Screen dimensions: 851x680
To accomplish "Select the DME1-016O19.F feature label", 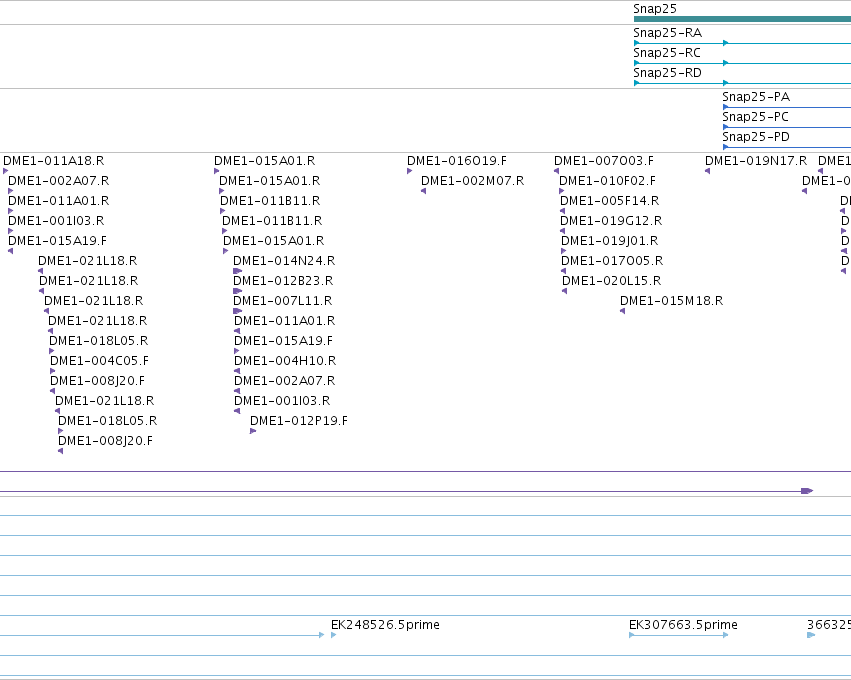I will tap(456, 161).
